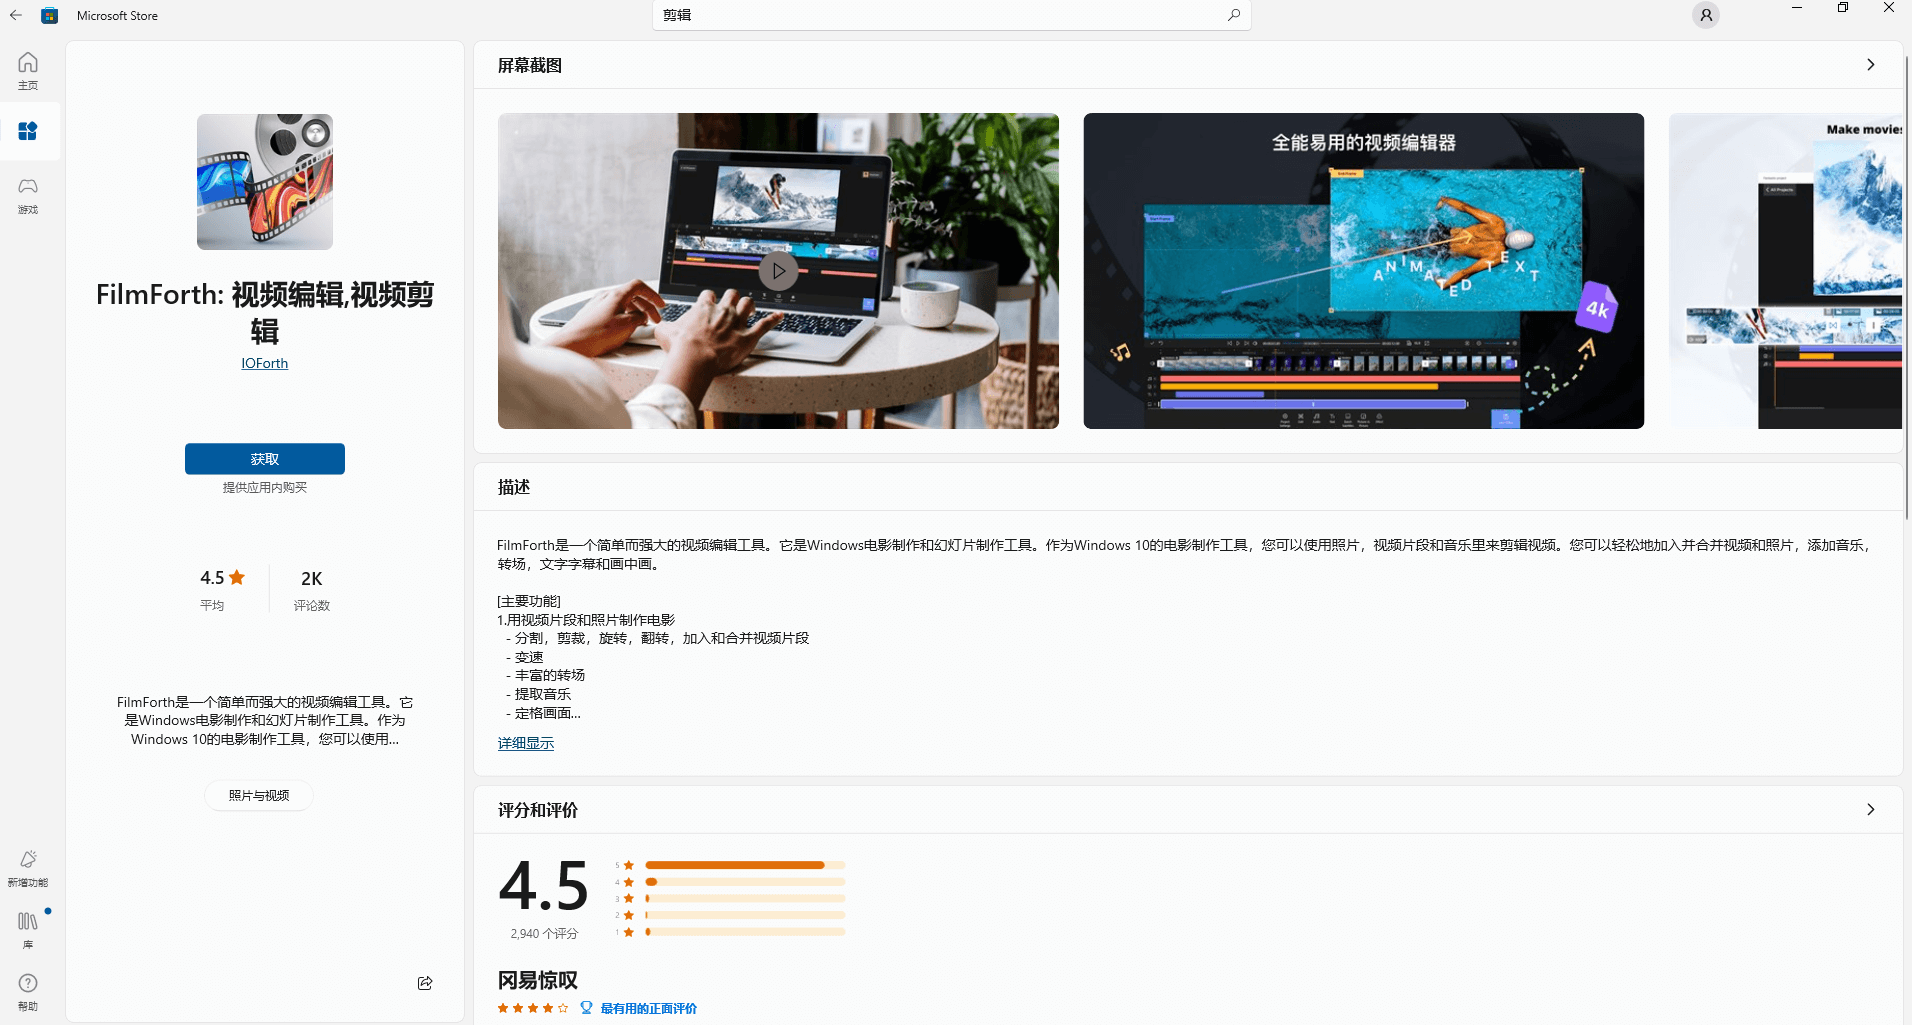
Task: Open the 新增功能 sidebar icon
Action: pos(28,866)
